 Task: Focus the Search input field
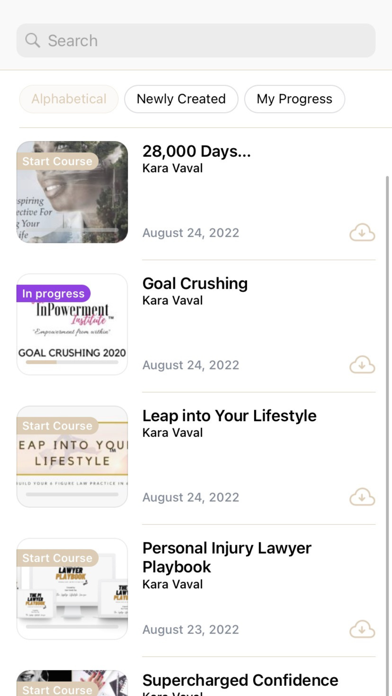click(196, 40)
